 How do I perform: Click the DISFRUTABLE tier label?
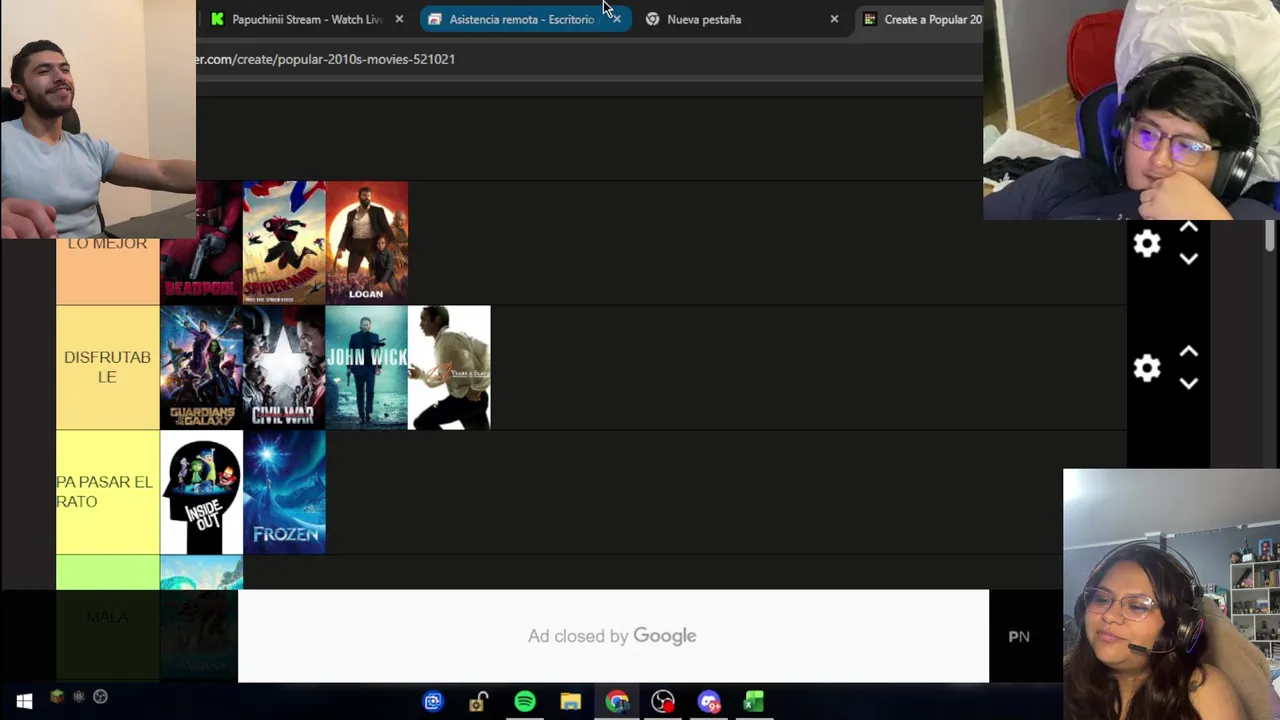(x=107, y=367)
